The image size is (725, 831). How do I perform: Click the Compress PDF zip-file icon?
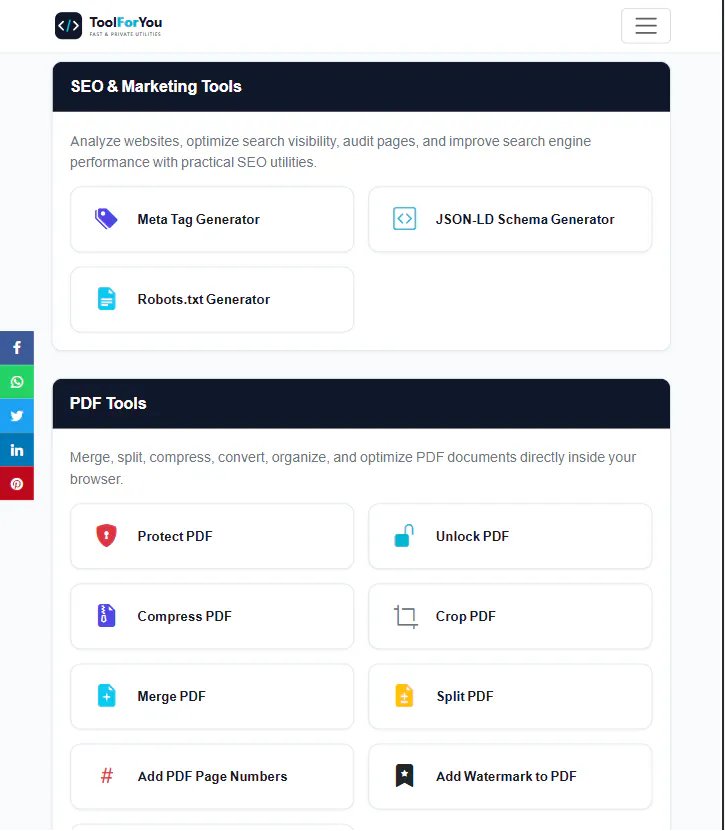point(107,616)
